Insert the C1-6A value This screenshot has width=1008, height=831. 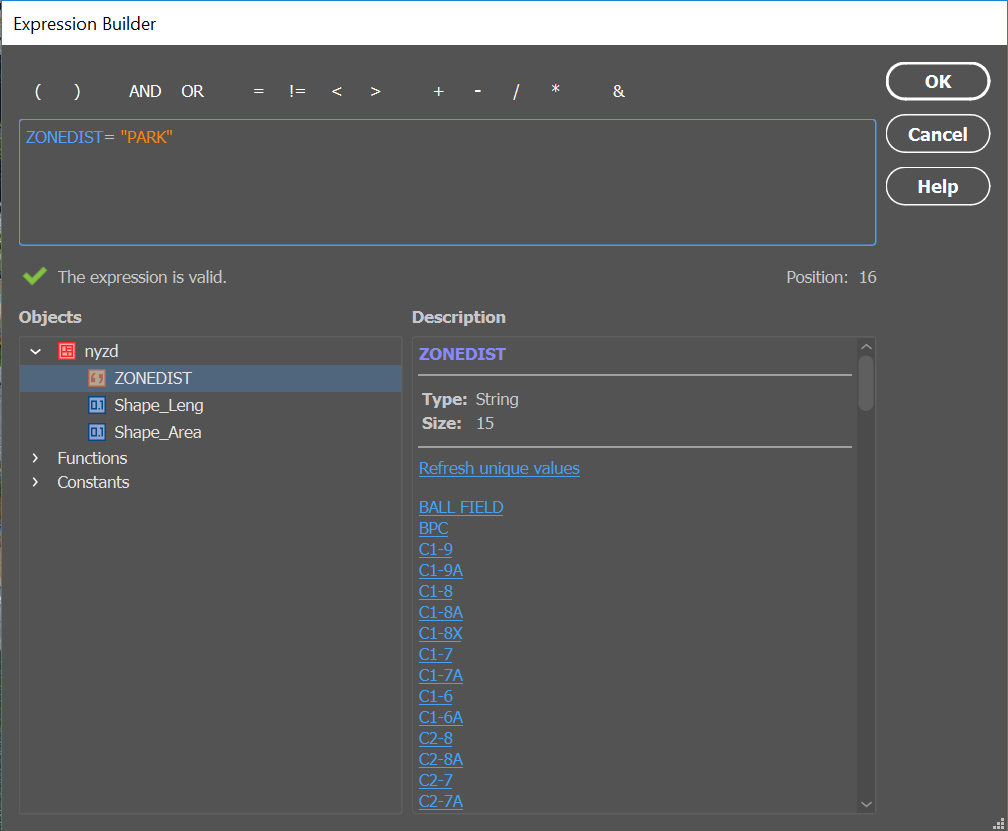[x=440, y=717]
